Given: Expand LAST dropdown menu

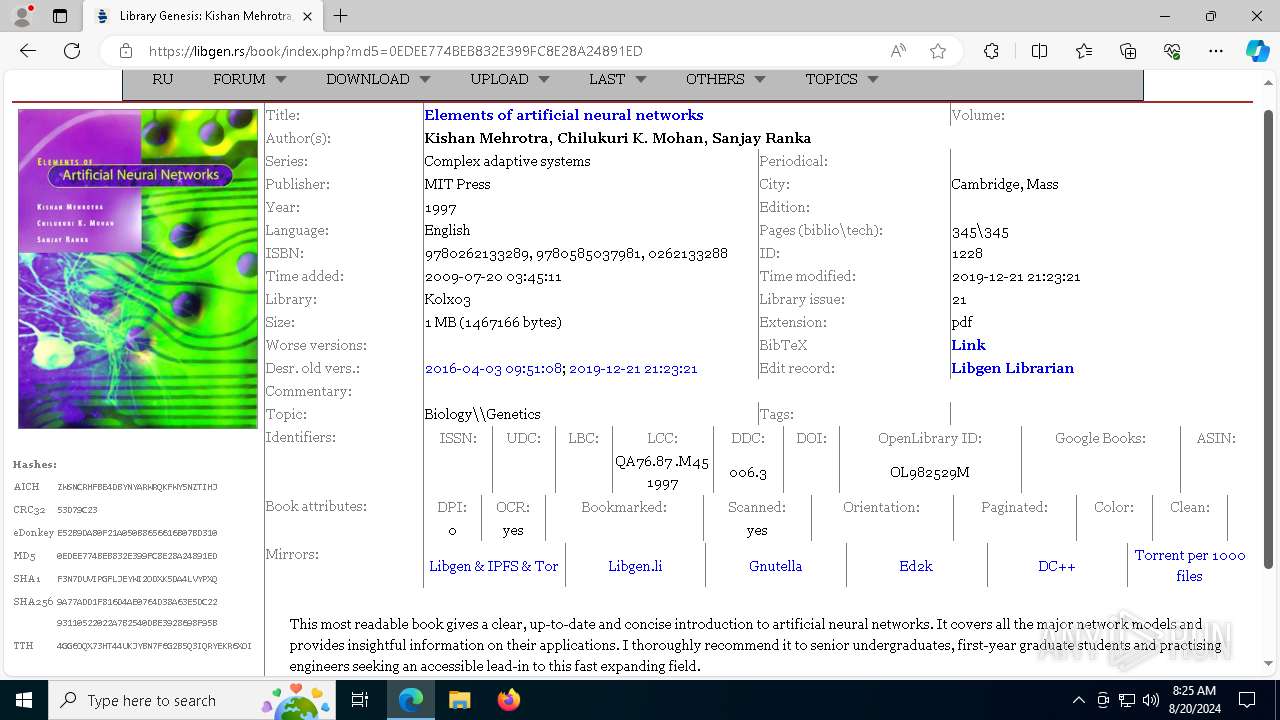Looking at the screenshot, I should (617, 79).
